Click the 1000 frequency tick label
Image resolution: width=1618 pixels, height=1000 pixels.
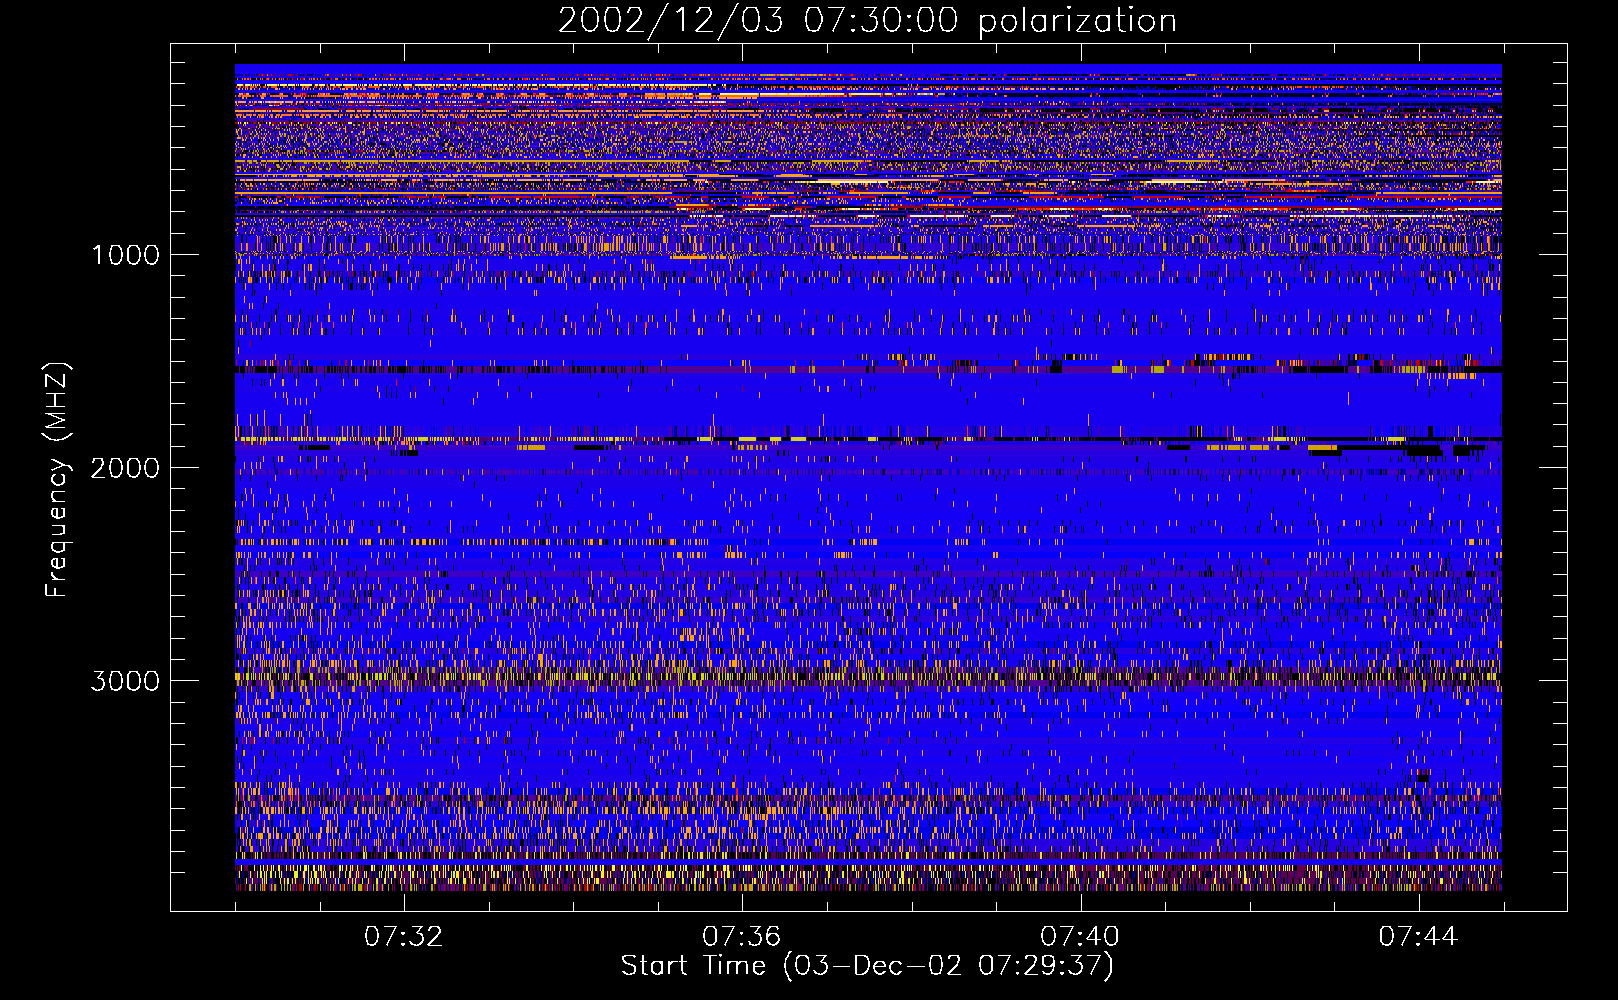[x=125, y=255]
